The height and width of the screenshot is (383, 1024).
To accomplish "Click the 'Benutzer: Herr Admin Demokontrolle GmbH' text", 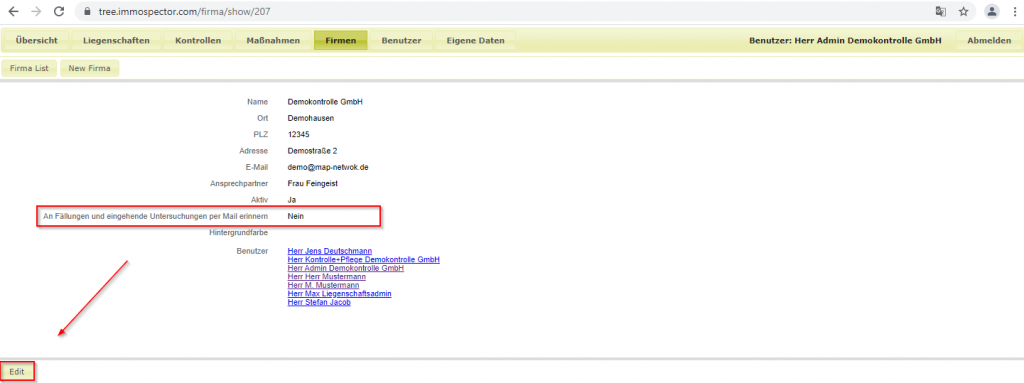I will pyautogui.click(x=845, y=41).
